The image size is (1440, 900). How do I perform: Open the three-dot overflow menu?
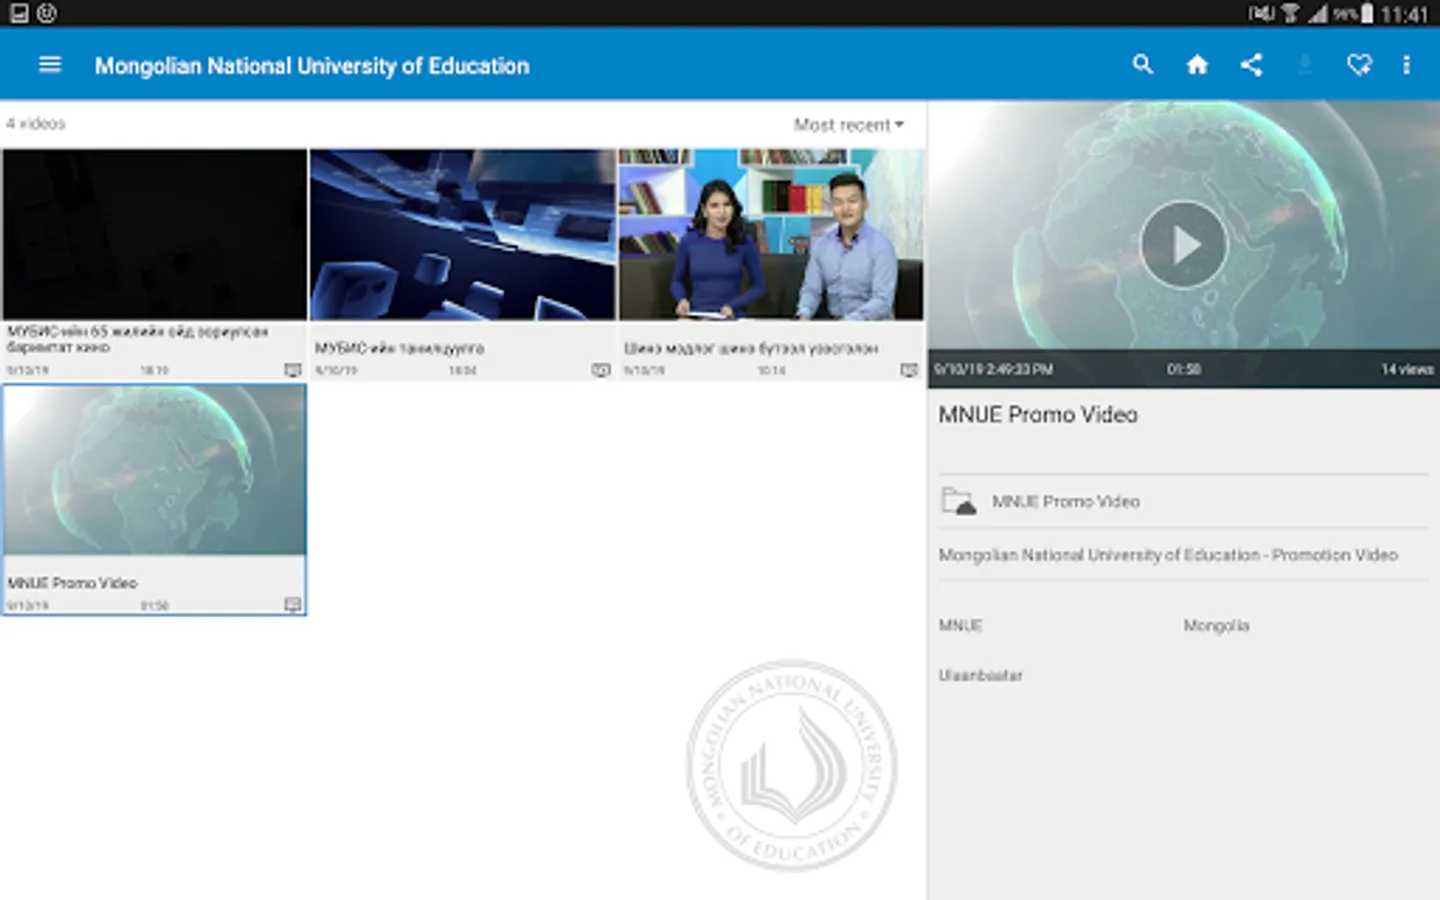tap(1406, 65)
